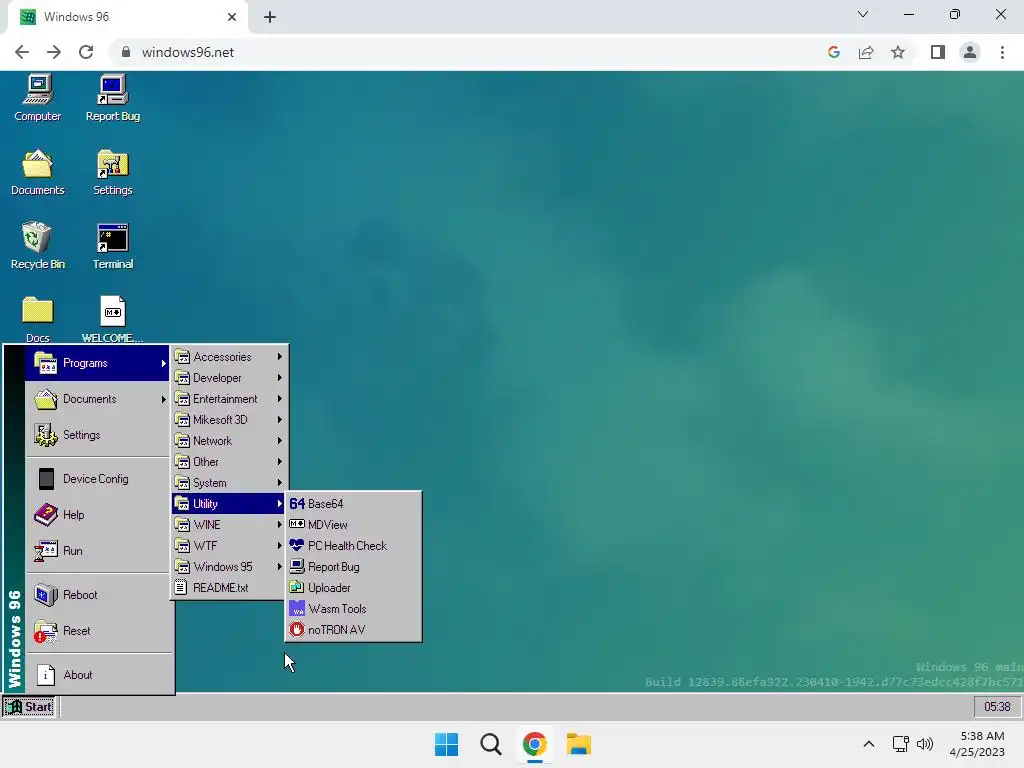The image size is (1024, 768).
Task: Open Settings from the Start menu
Action: click(98, 435)
